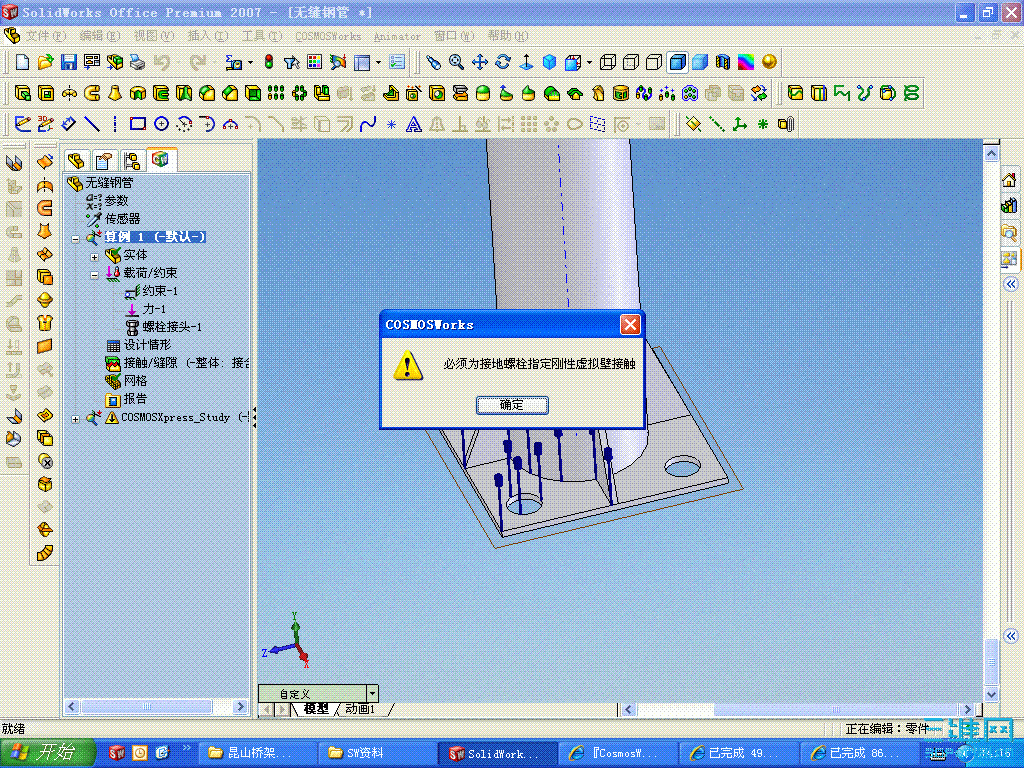1024x768 pixels.
Task: Select the Smart Dimension tool
Action: 69,124
